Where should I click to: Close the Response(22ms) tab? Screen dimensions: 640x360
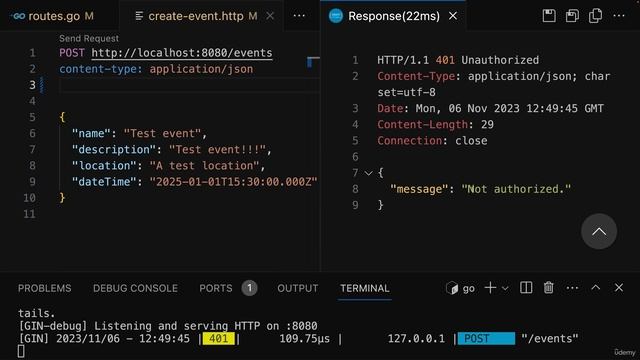click(x=453, y=16)
